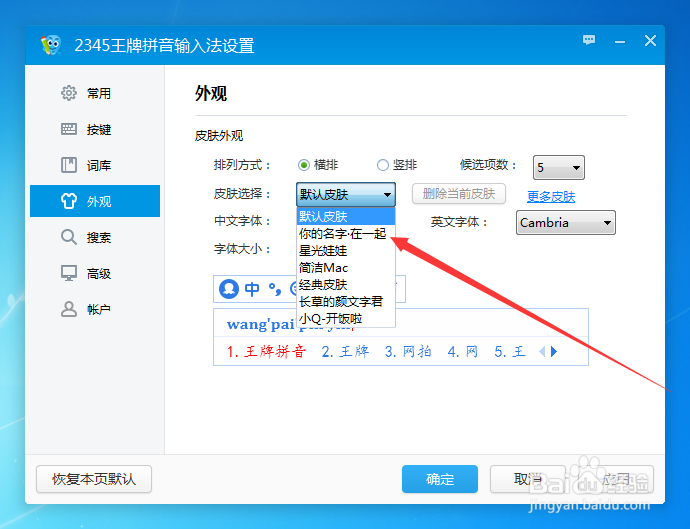Choose 长草的颜文字君 skin from list
Viewport: 690px width, 529px height.
[x=346, y=301]
